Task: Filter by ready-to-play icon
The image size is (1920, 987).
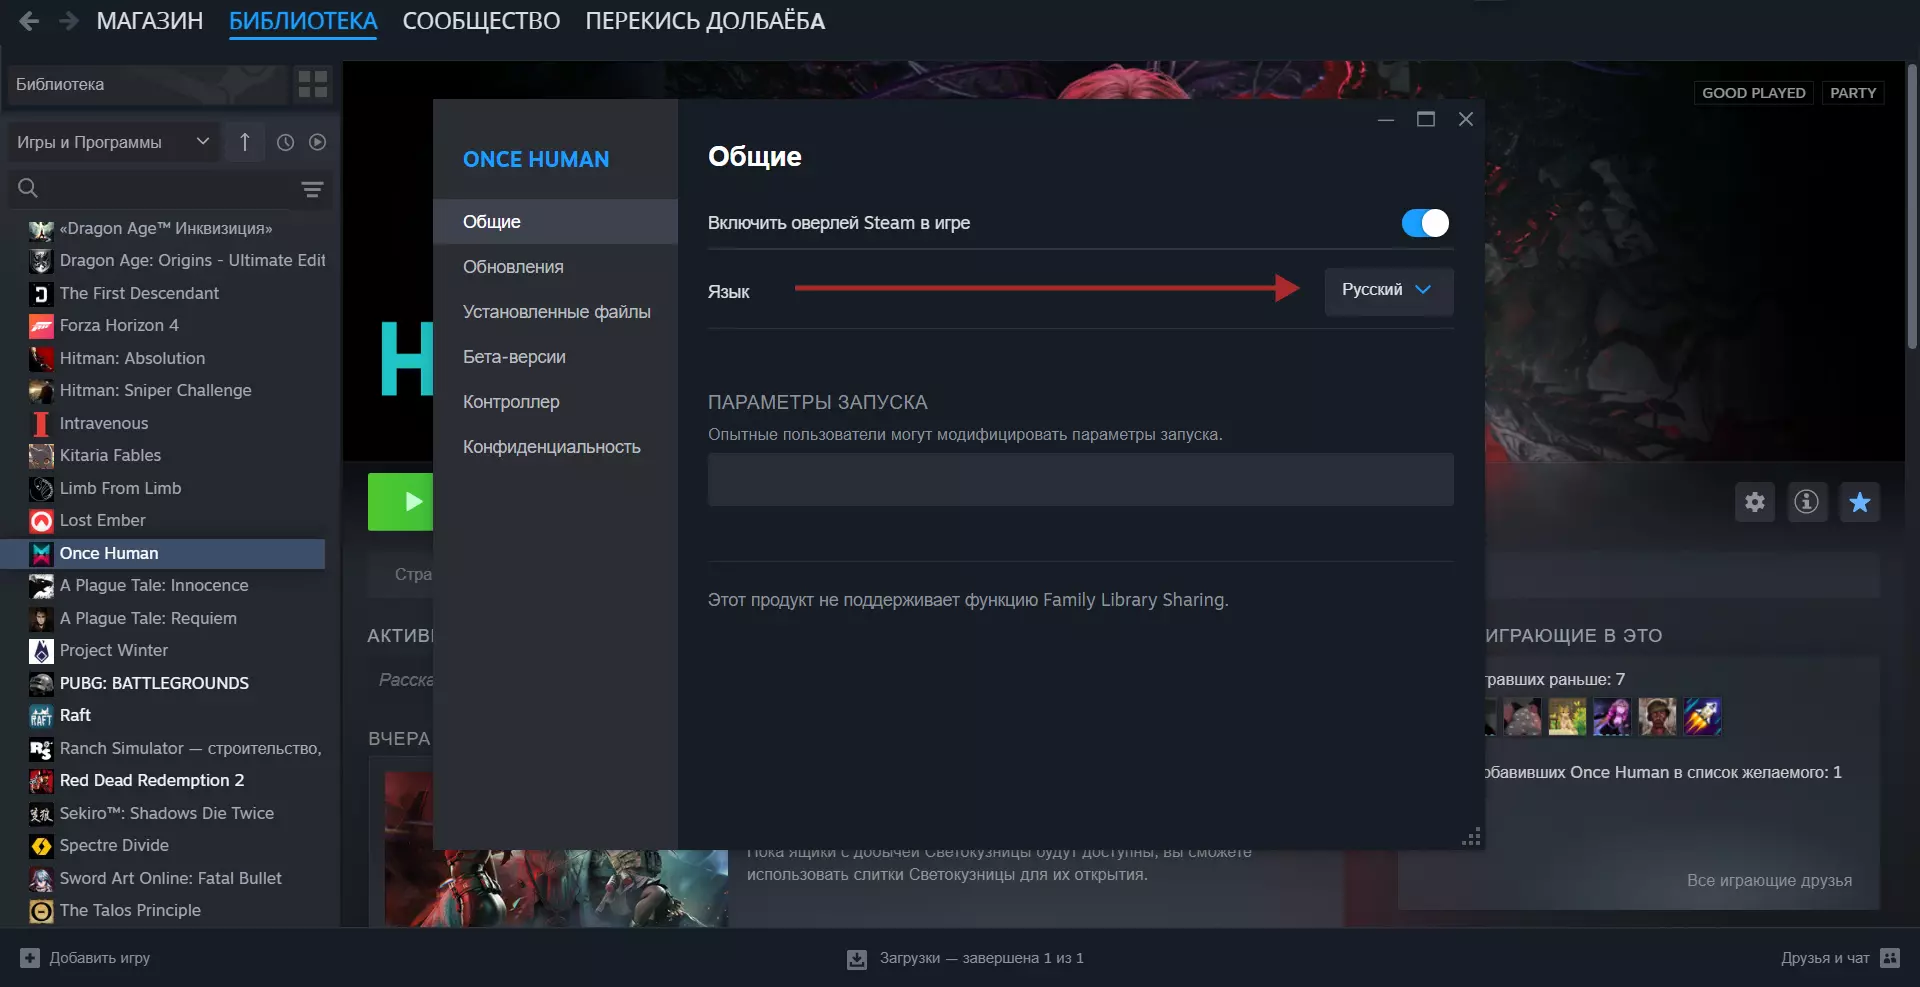Action: 318,142
